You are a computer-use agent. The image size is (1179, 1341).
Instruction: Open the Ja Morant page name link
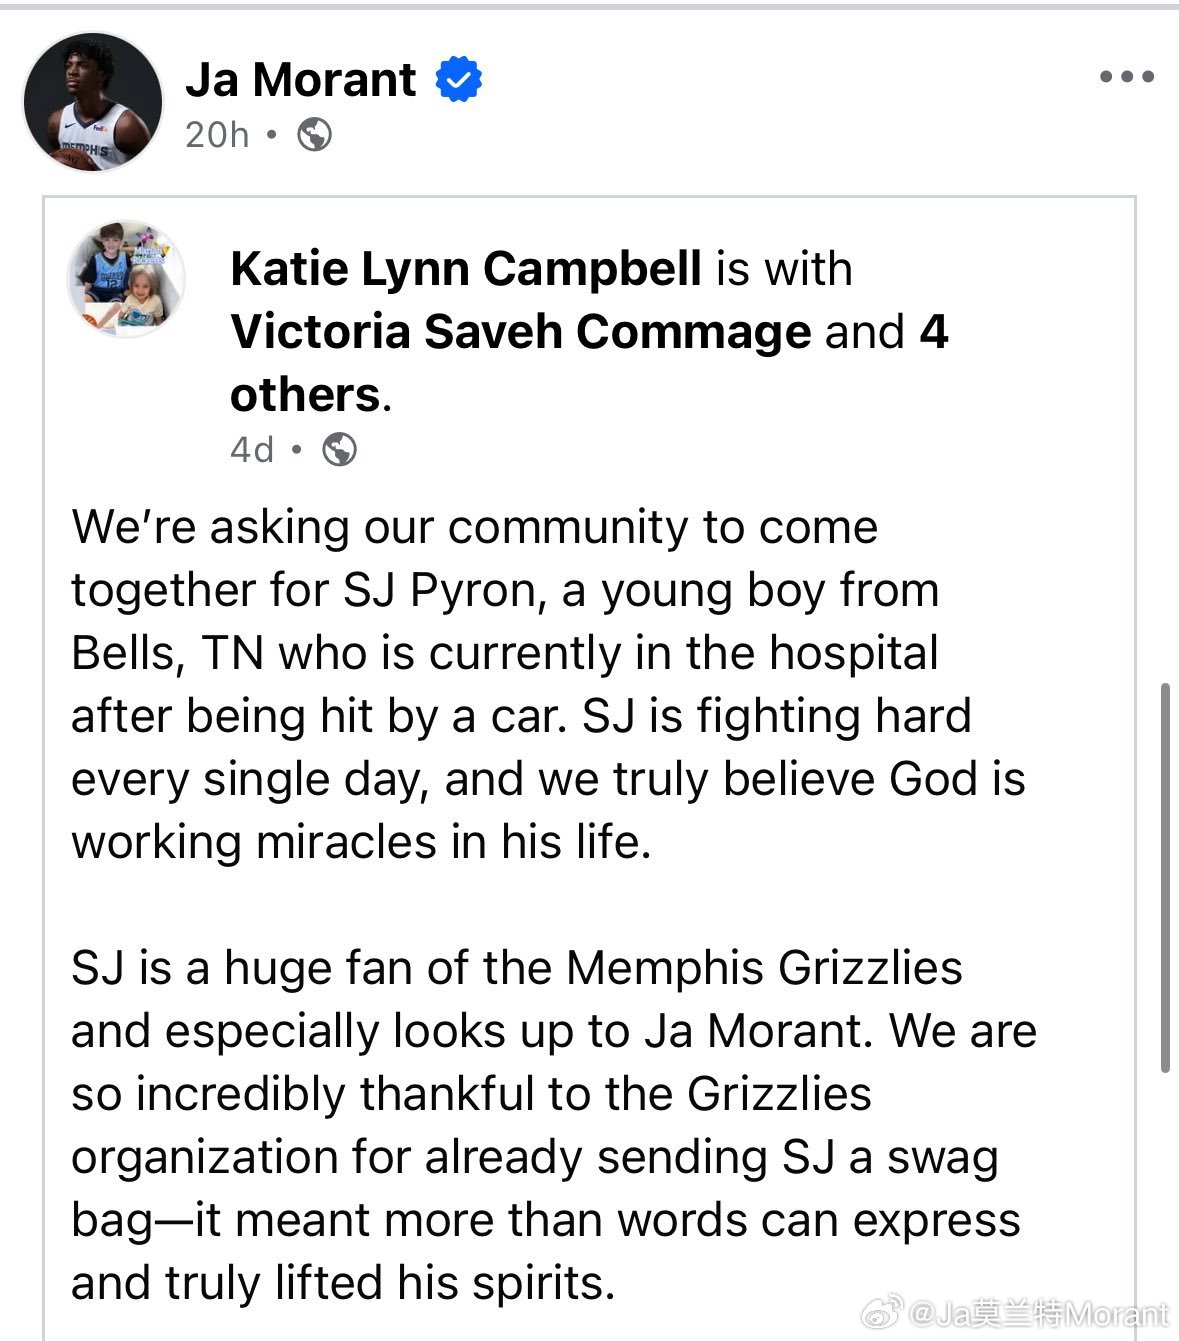point(300,80)
